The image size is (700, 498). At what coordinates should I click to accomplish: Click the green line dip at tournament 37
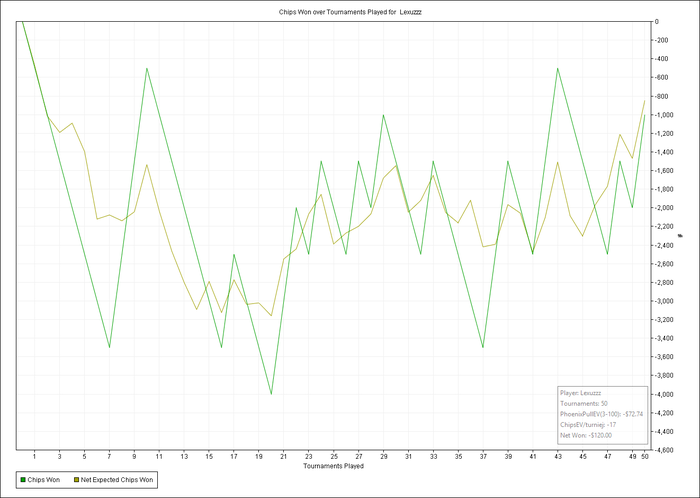pyautogui.click(x=483, y=347)
